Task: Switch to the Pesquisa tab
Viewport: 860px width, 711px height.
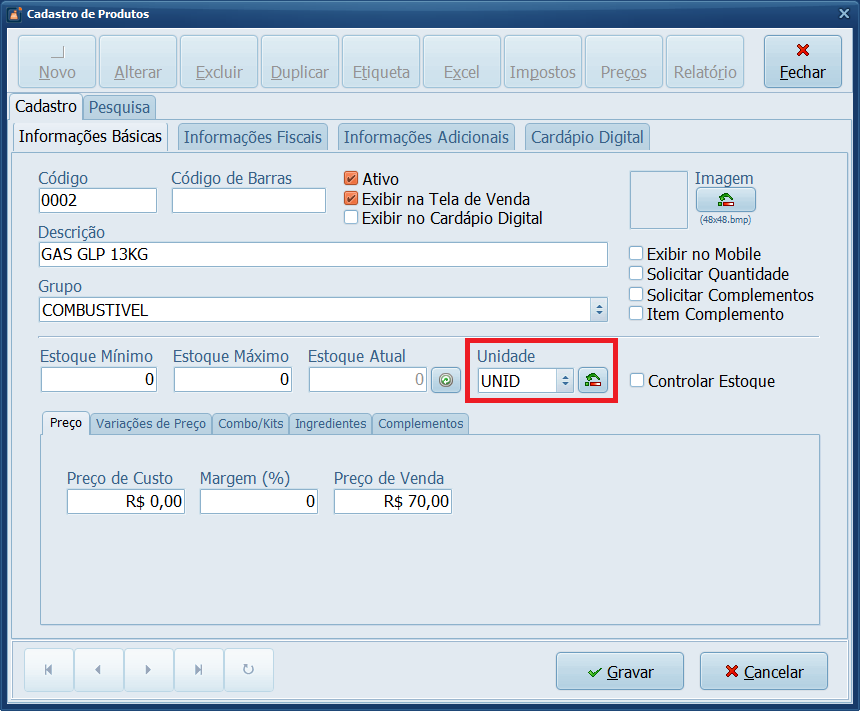Action: point(119,107)
